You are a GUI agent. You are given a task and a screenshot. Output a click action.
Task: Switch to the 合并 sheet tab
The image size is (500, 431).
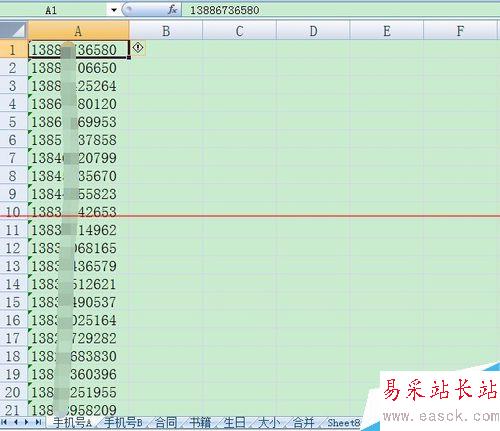(303, 423)
